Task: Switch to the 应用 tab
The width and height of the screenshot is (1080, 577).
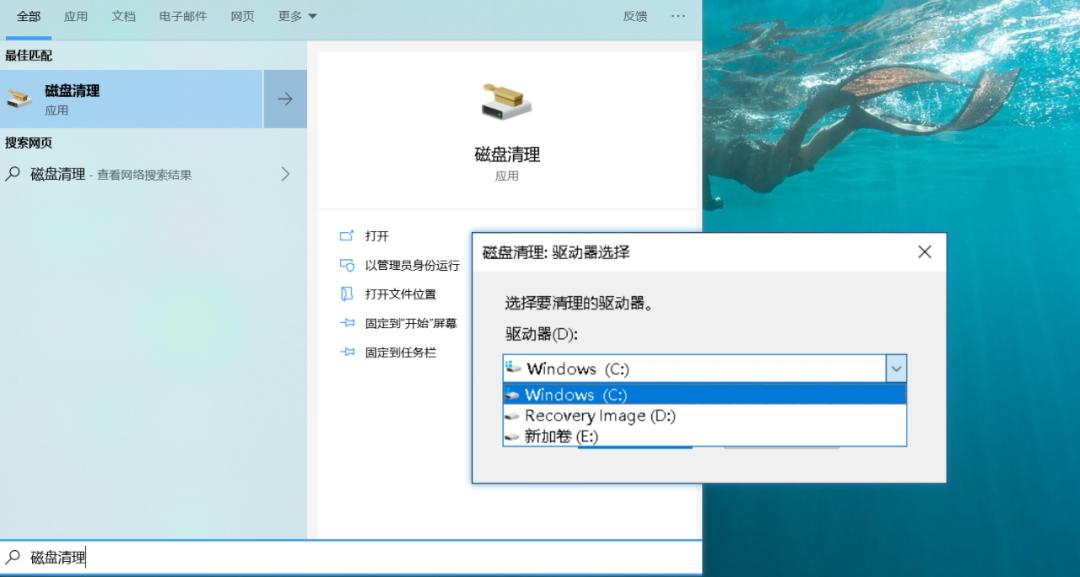Action: 76,16
